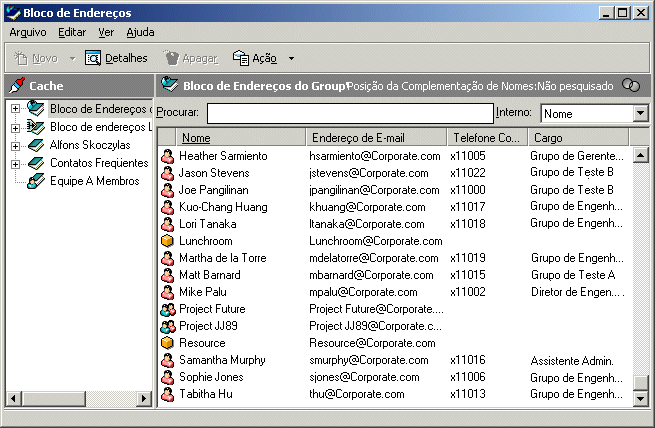The image size is (655, 428).
Task: Expand Alfons Skoczylas tree node
Action: (15, 146)
